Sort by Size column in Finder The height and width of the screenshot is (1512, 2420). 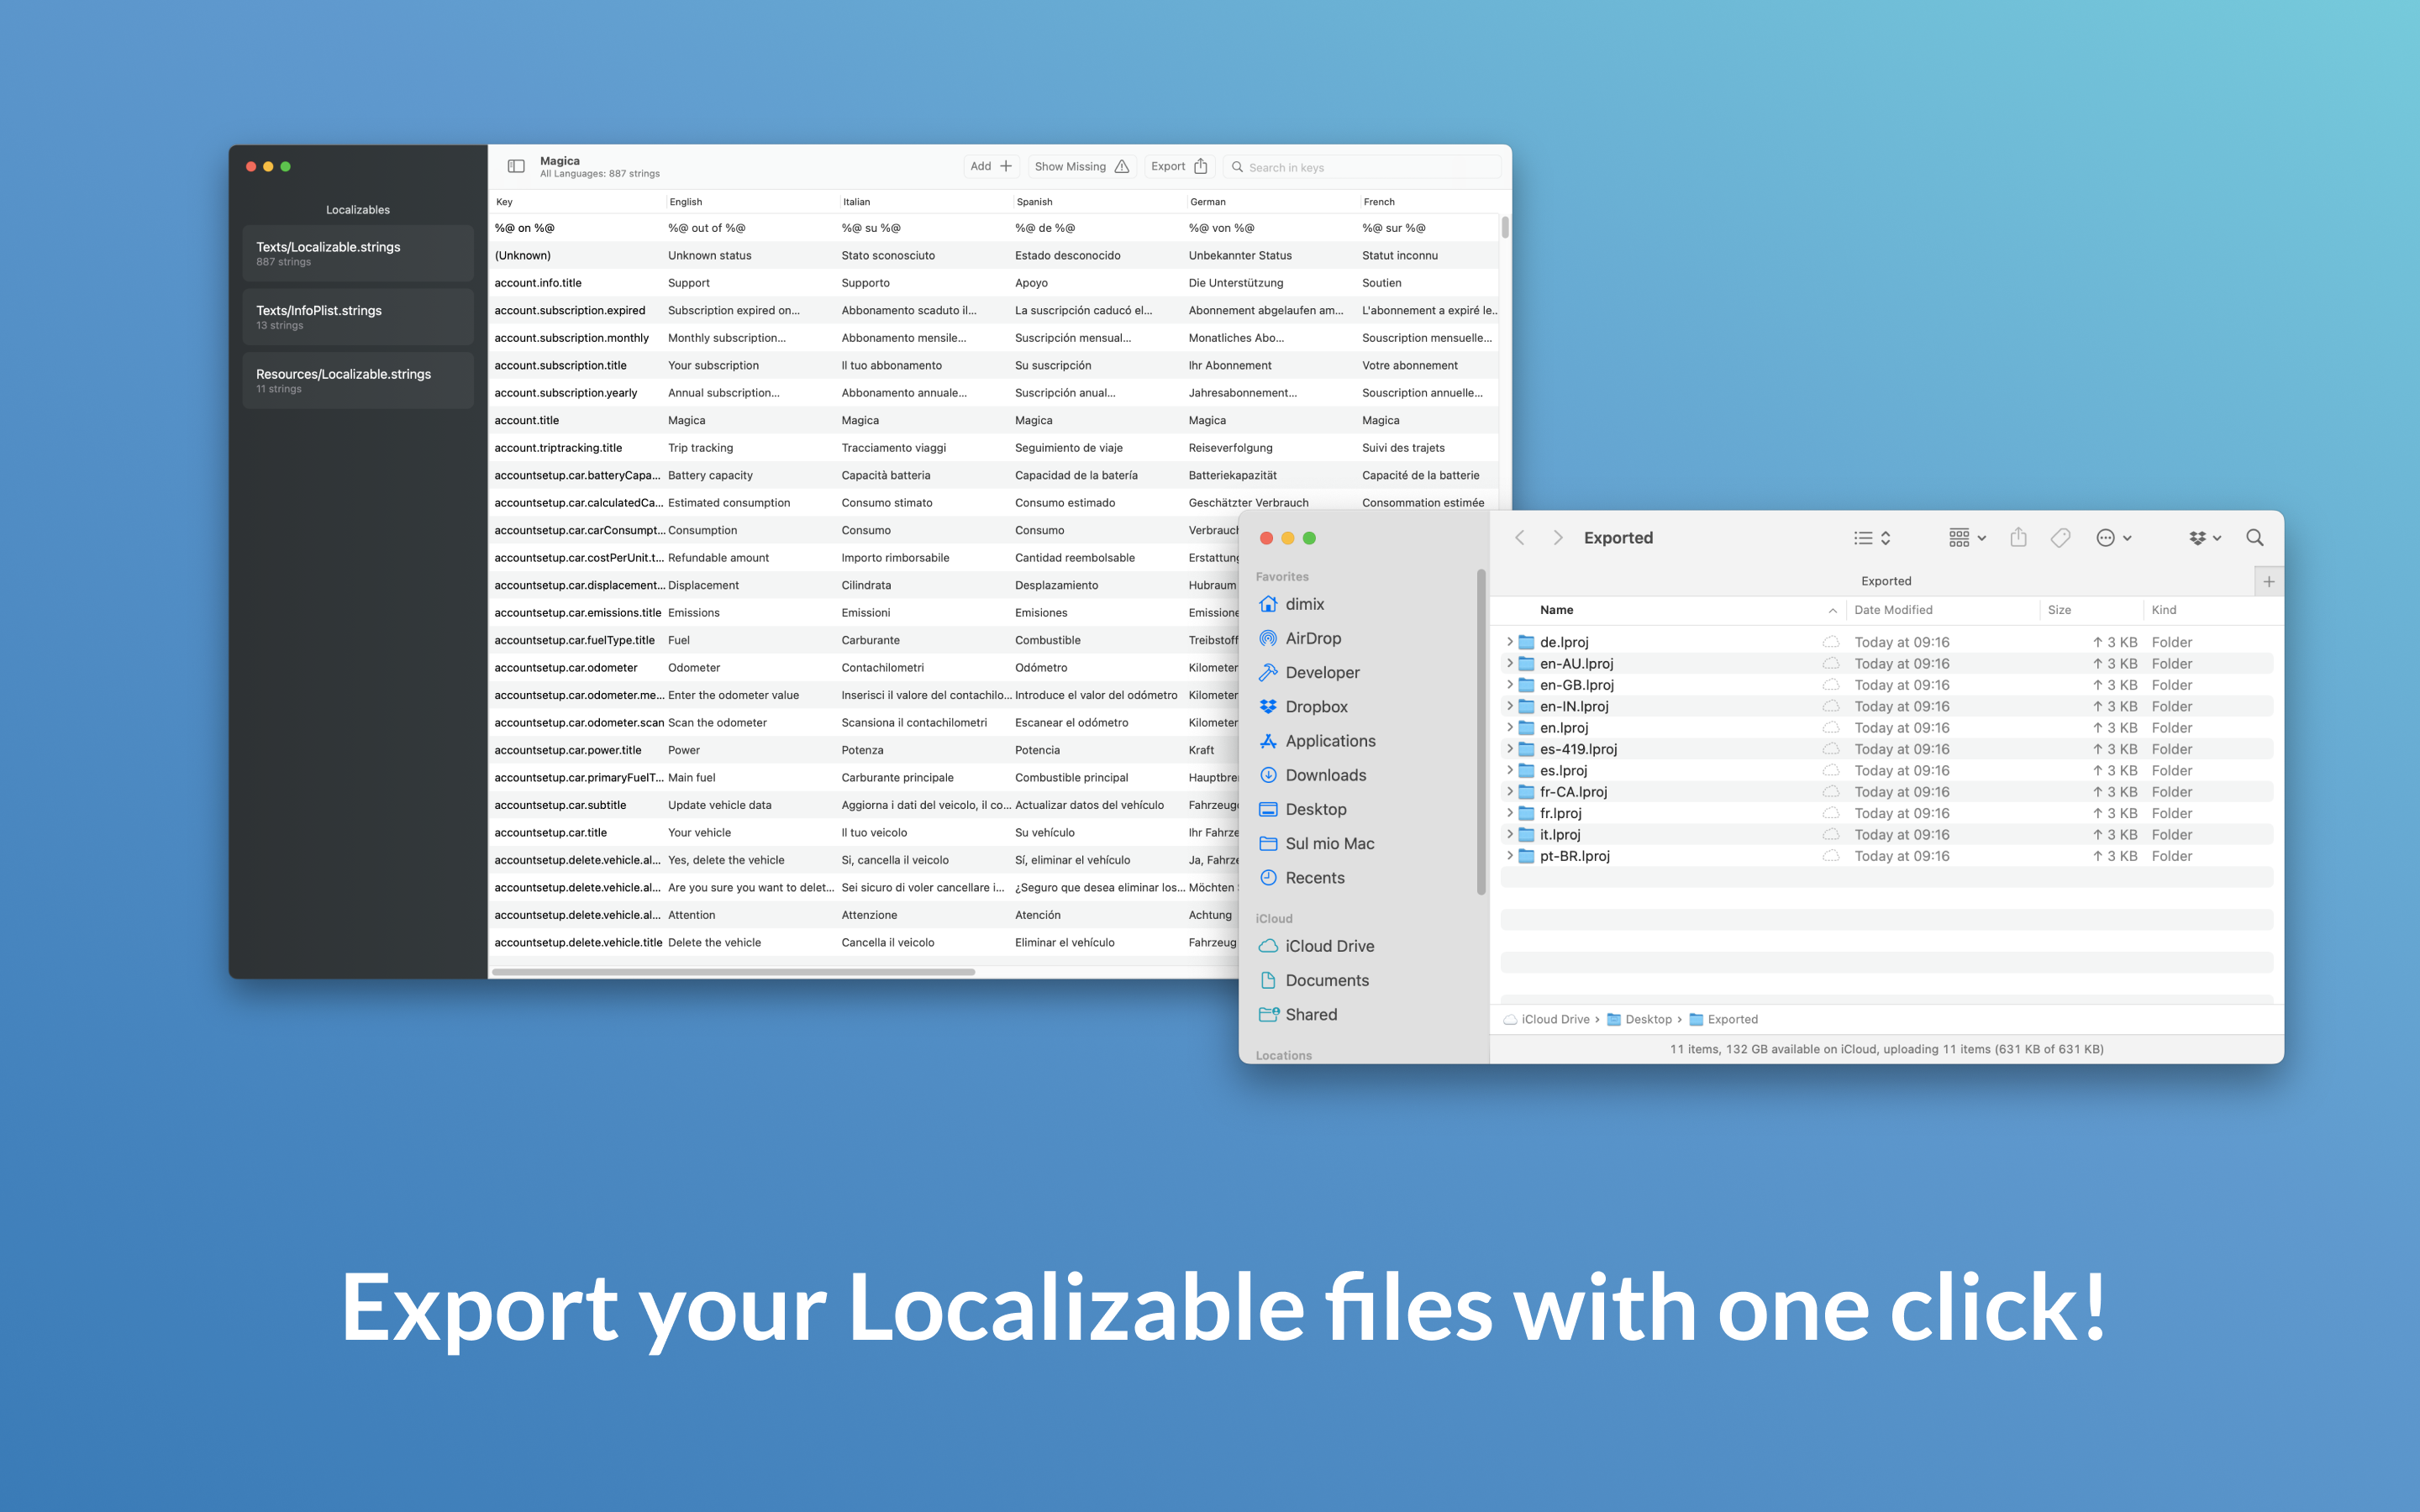pyautogui.click(x=2059, y=610)
